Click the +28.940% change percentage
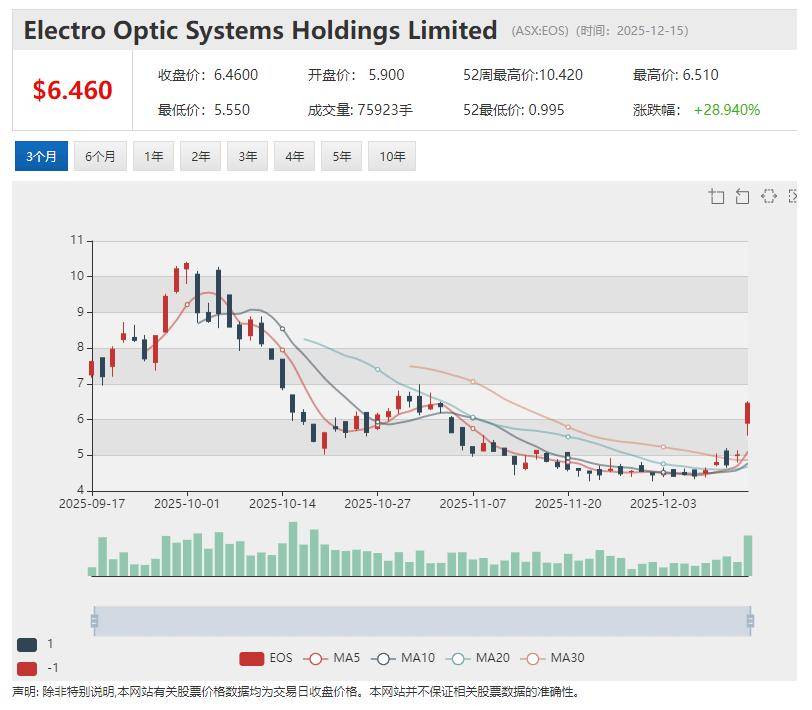The image size is (812, 710). point(727,110)
